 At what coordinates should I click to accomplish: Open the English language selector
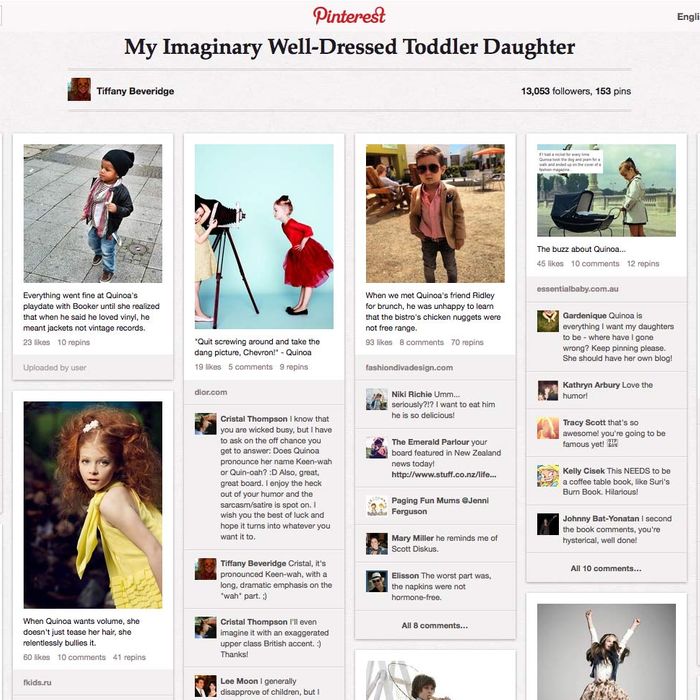coord(688,17)
